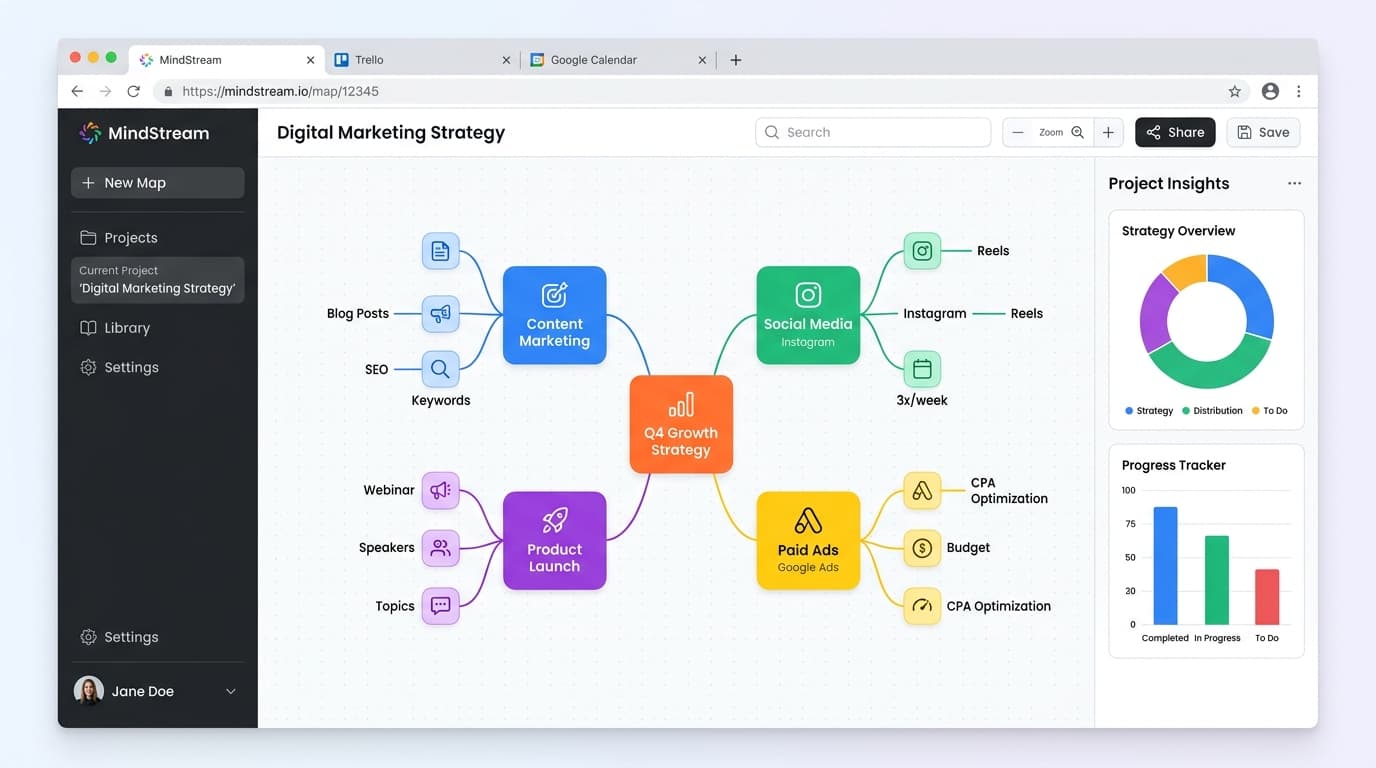Expand the Jane Doe account dropdown chevron
Screen dimensions: 1376x768
[x=231, y=691]
